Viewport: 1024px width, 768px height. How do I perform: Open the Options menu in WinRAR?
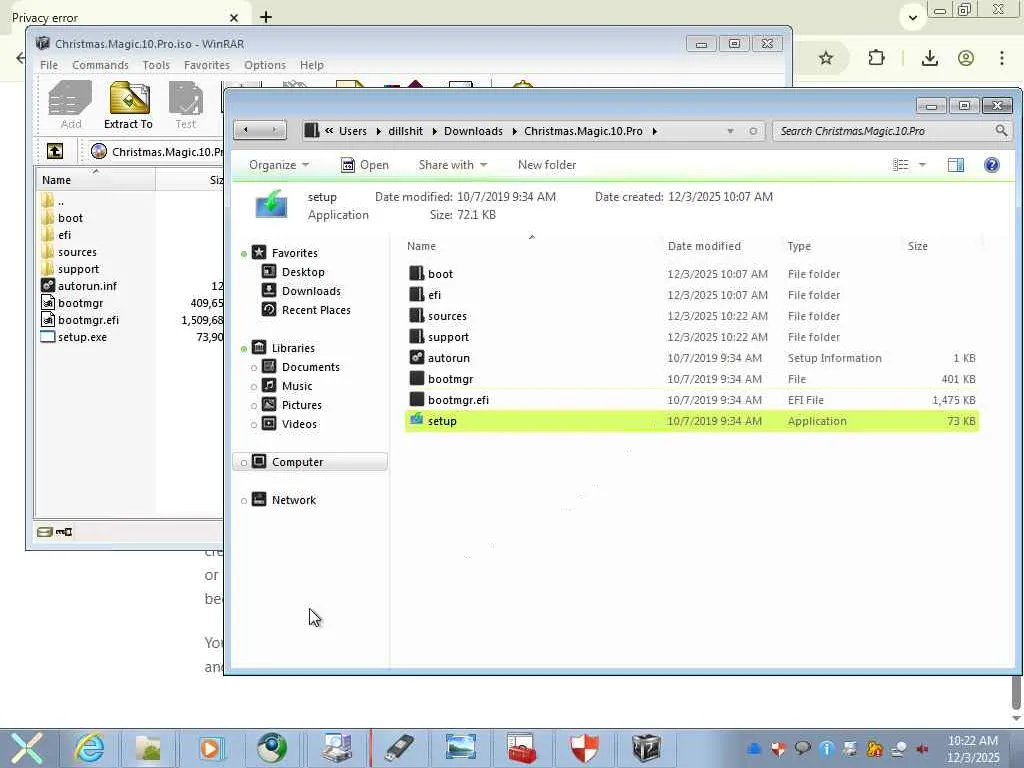pos(264,65)
